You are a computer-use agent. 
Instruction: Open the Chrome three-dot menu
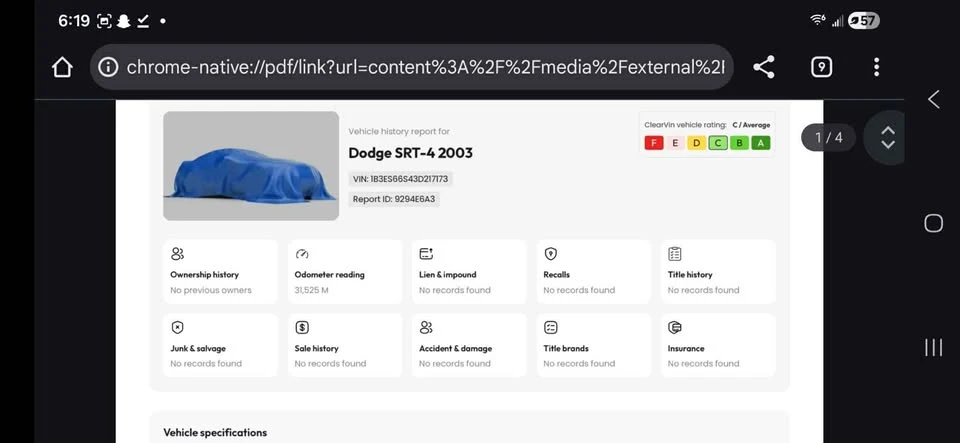click(x=877, y=67)
